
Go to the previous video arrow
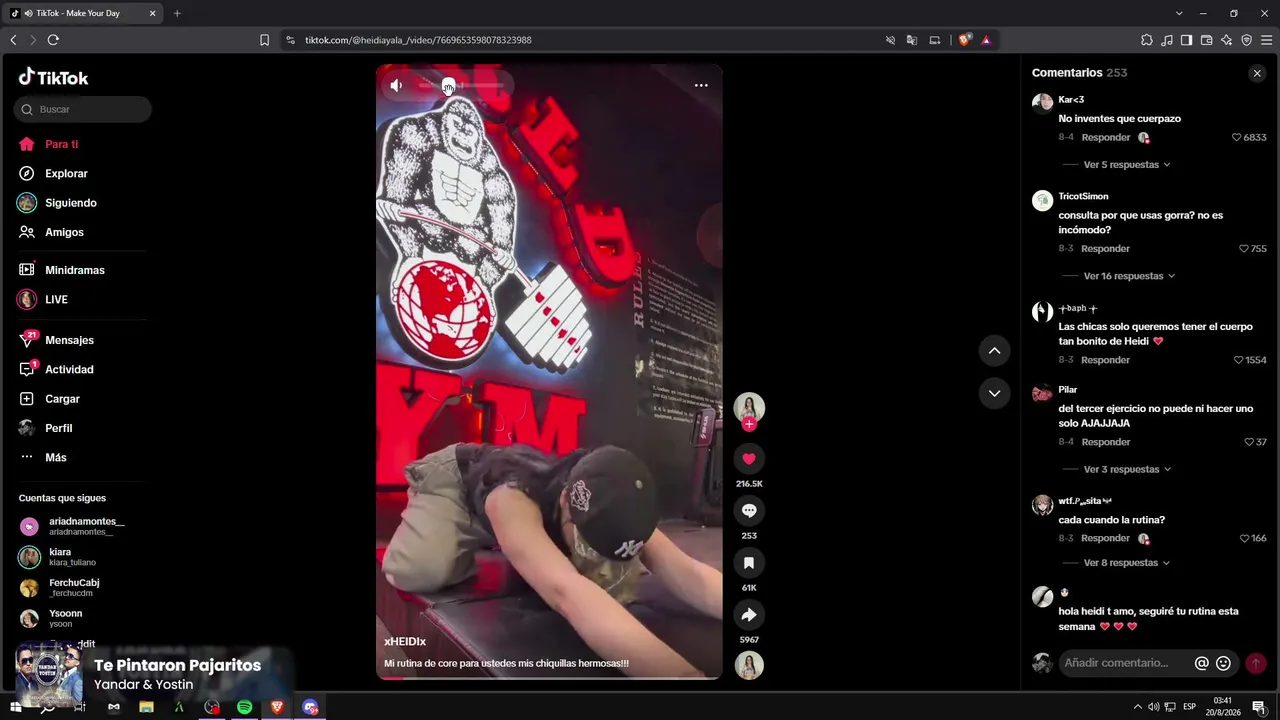coord(994,351)
